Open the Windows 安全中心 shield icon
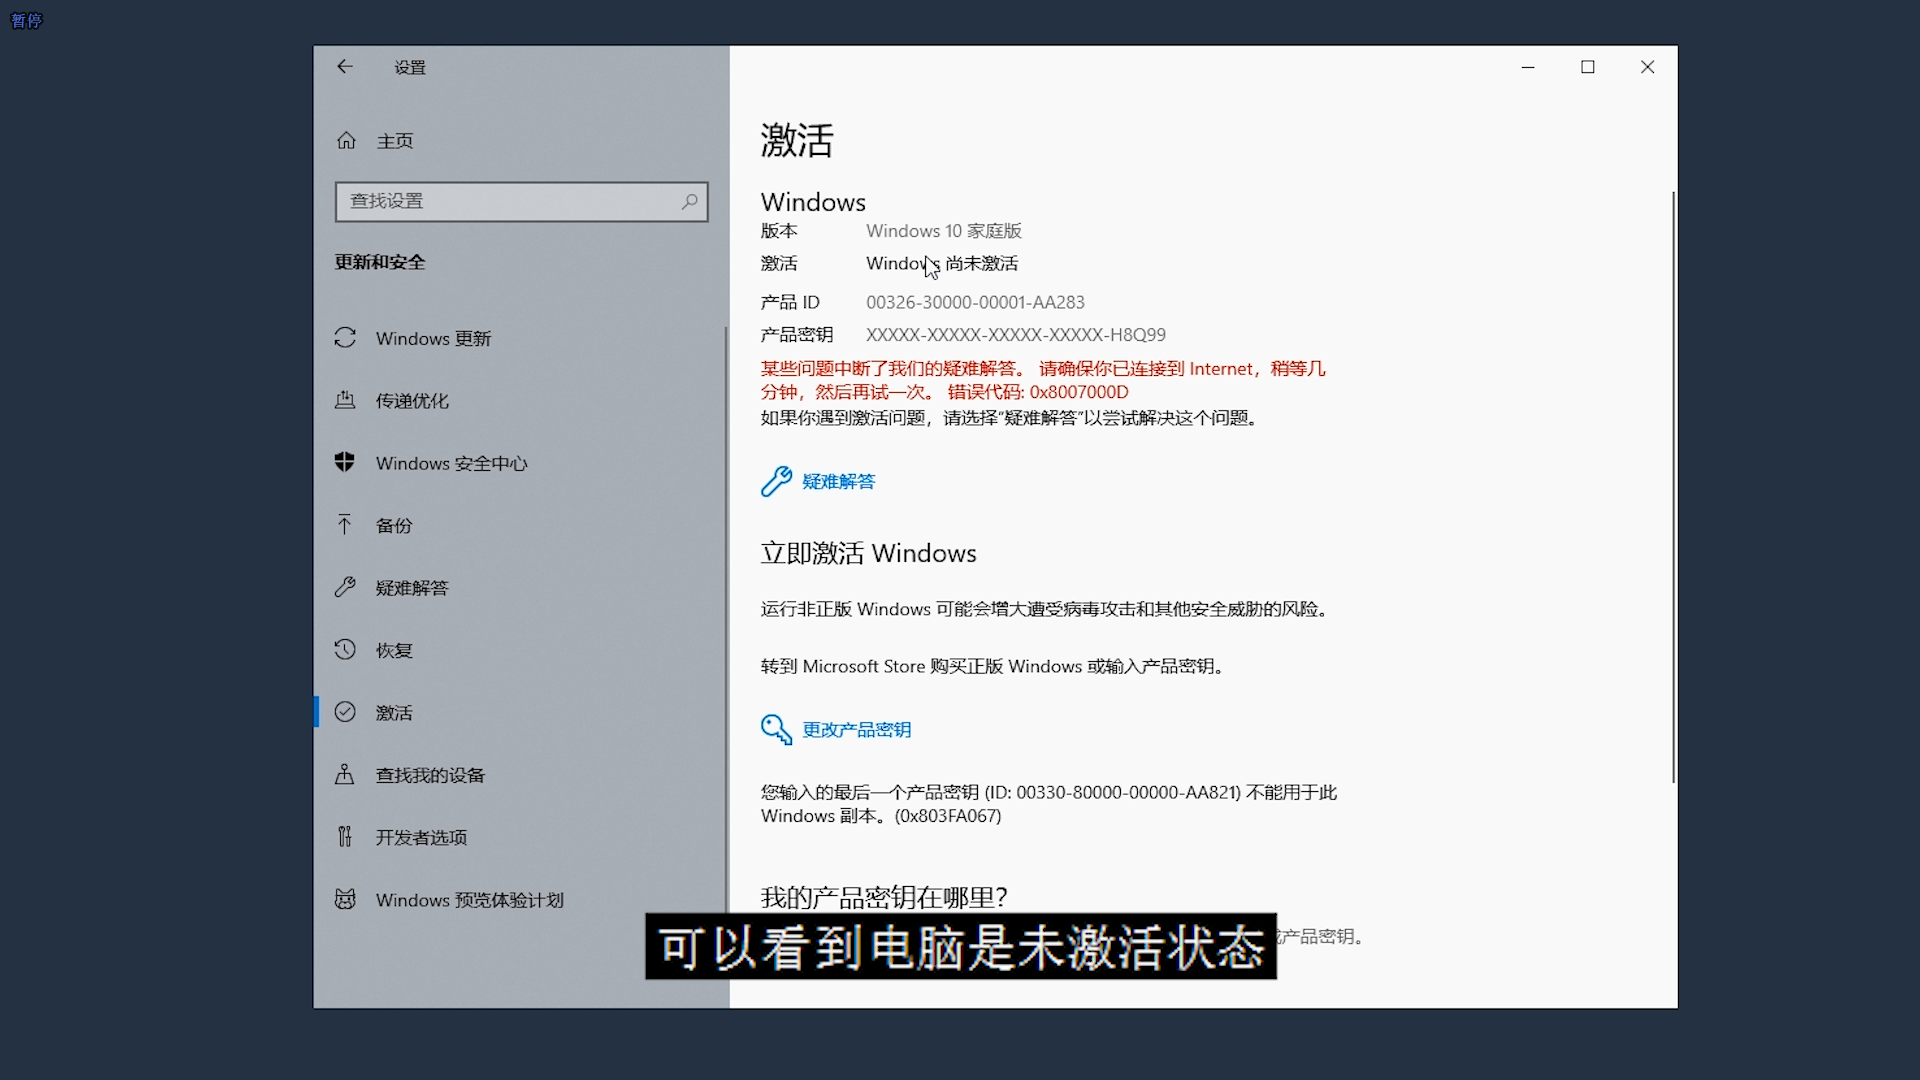This screenshot has width=1920, height=1080. click(345, 462)
